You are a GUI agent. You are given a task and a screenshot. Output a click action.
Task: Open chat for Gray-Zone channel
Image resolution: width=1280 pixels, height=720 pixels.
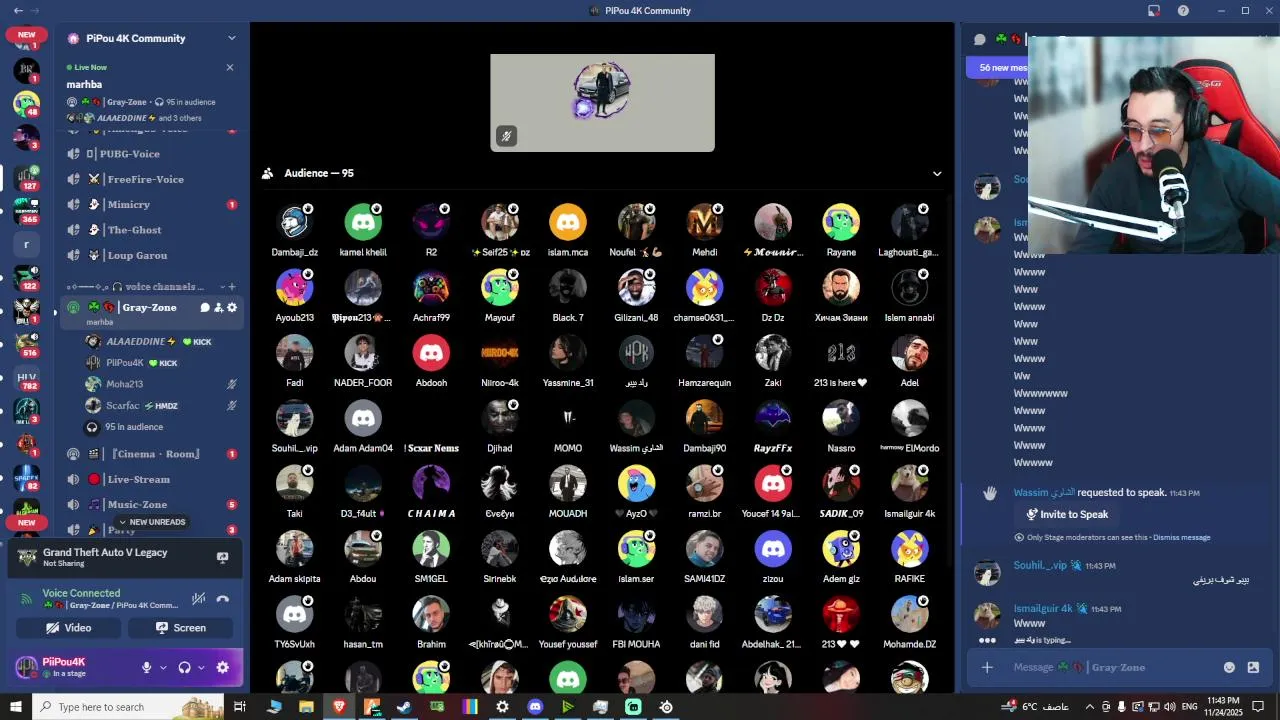tap(205, 308)
